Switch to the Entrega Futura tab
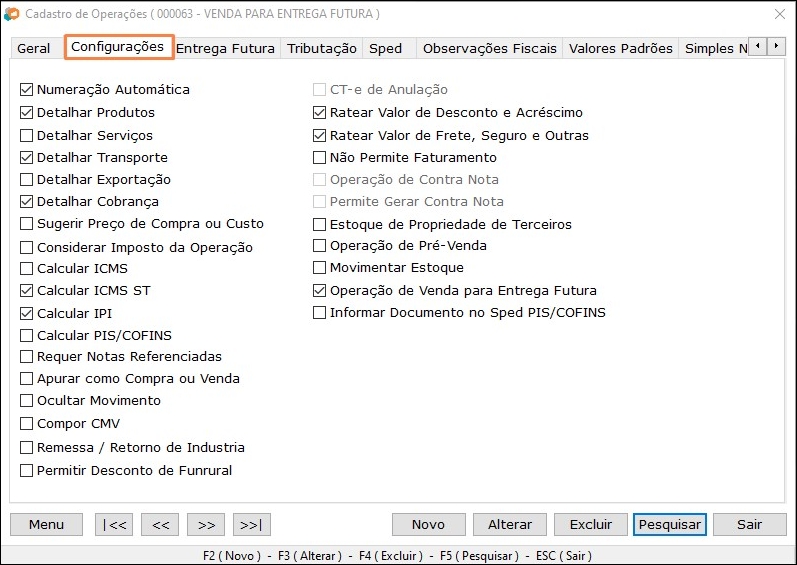The height and width of the screenshot is (565, 797). pyautogui.click(x=226, y=48)
